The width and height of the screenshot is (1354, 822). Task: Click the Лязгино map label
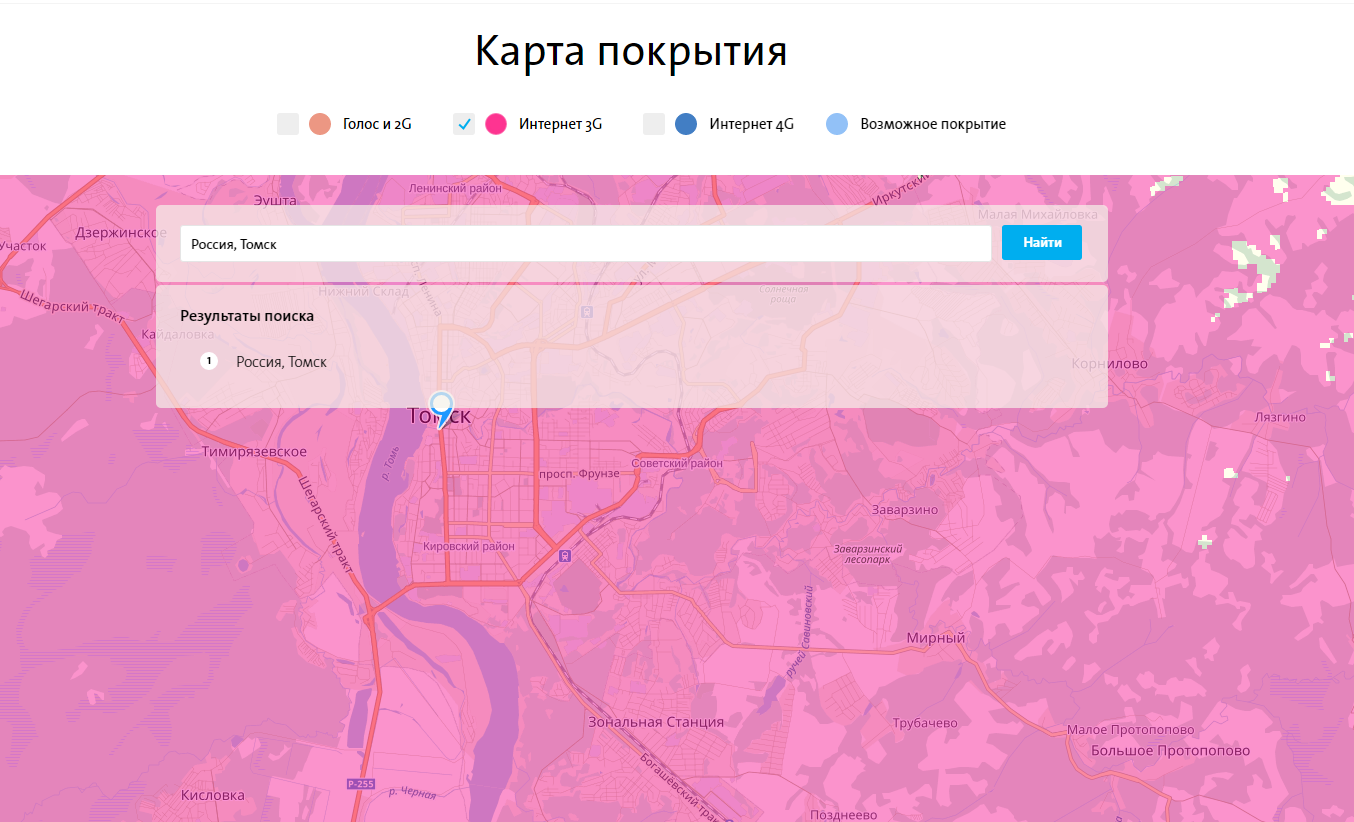[1280, 417]
